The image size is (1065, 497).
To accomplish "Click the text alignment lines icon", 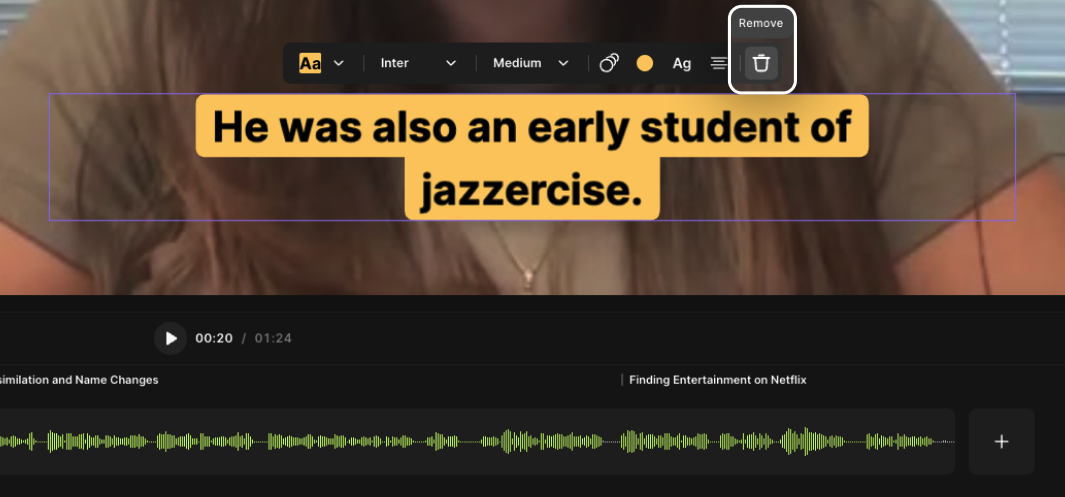I will click(x=719, y=63).
